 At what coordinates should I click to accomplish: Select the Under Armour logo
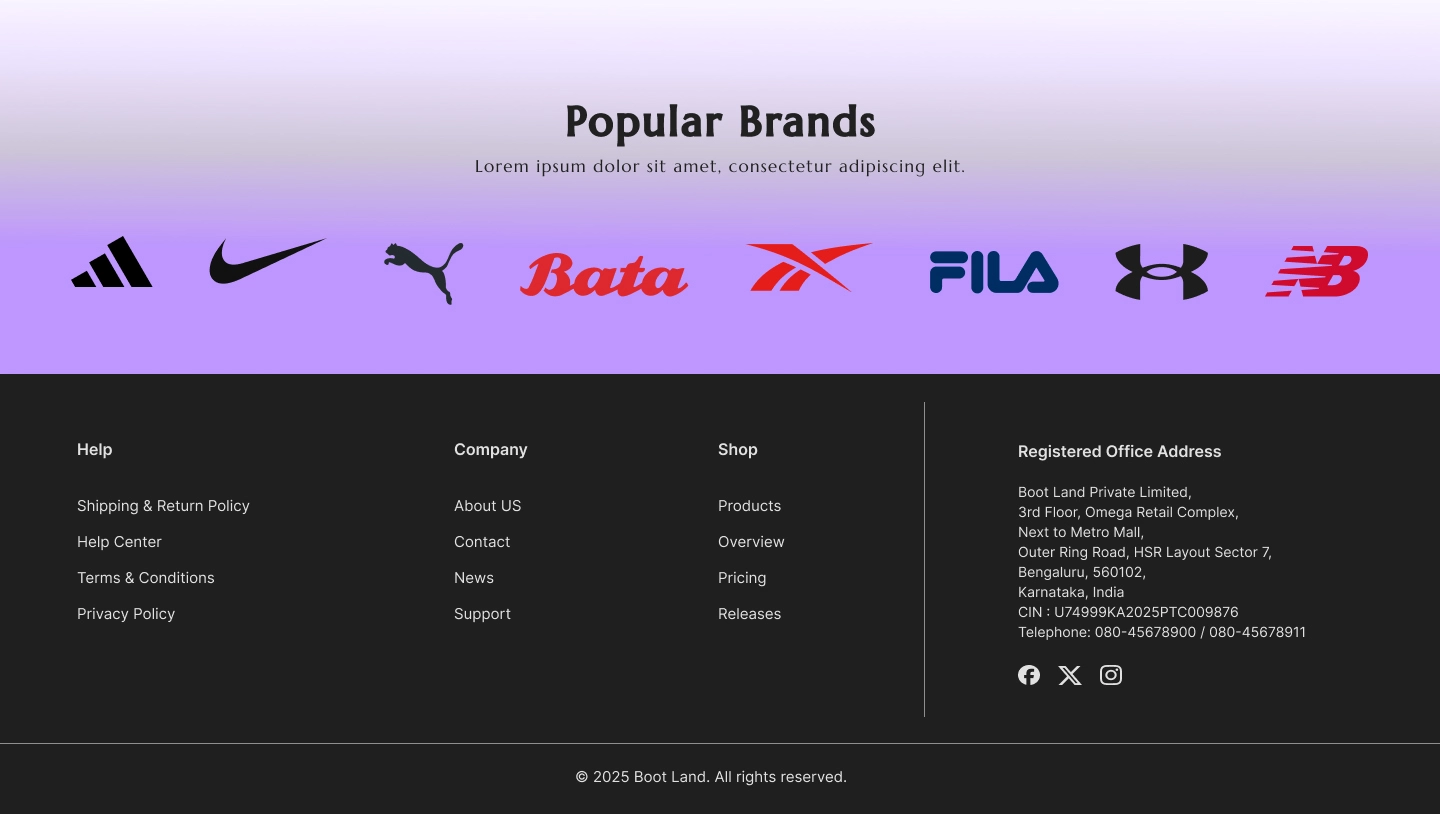point(1161,272)
